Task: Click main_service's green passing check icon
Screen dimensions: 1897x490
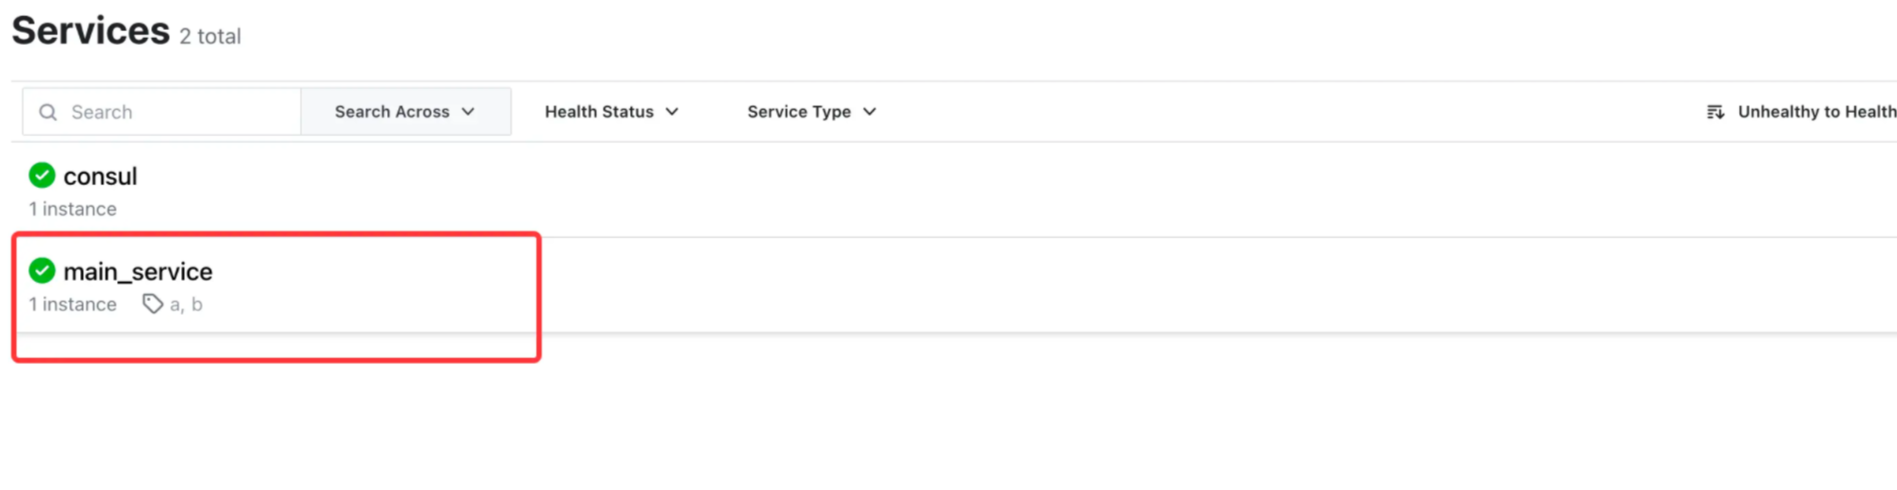Action: click(42, 271)
